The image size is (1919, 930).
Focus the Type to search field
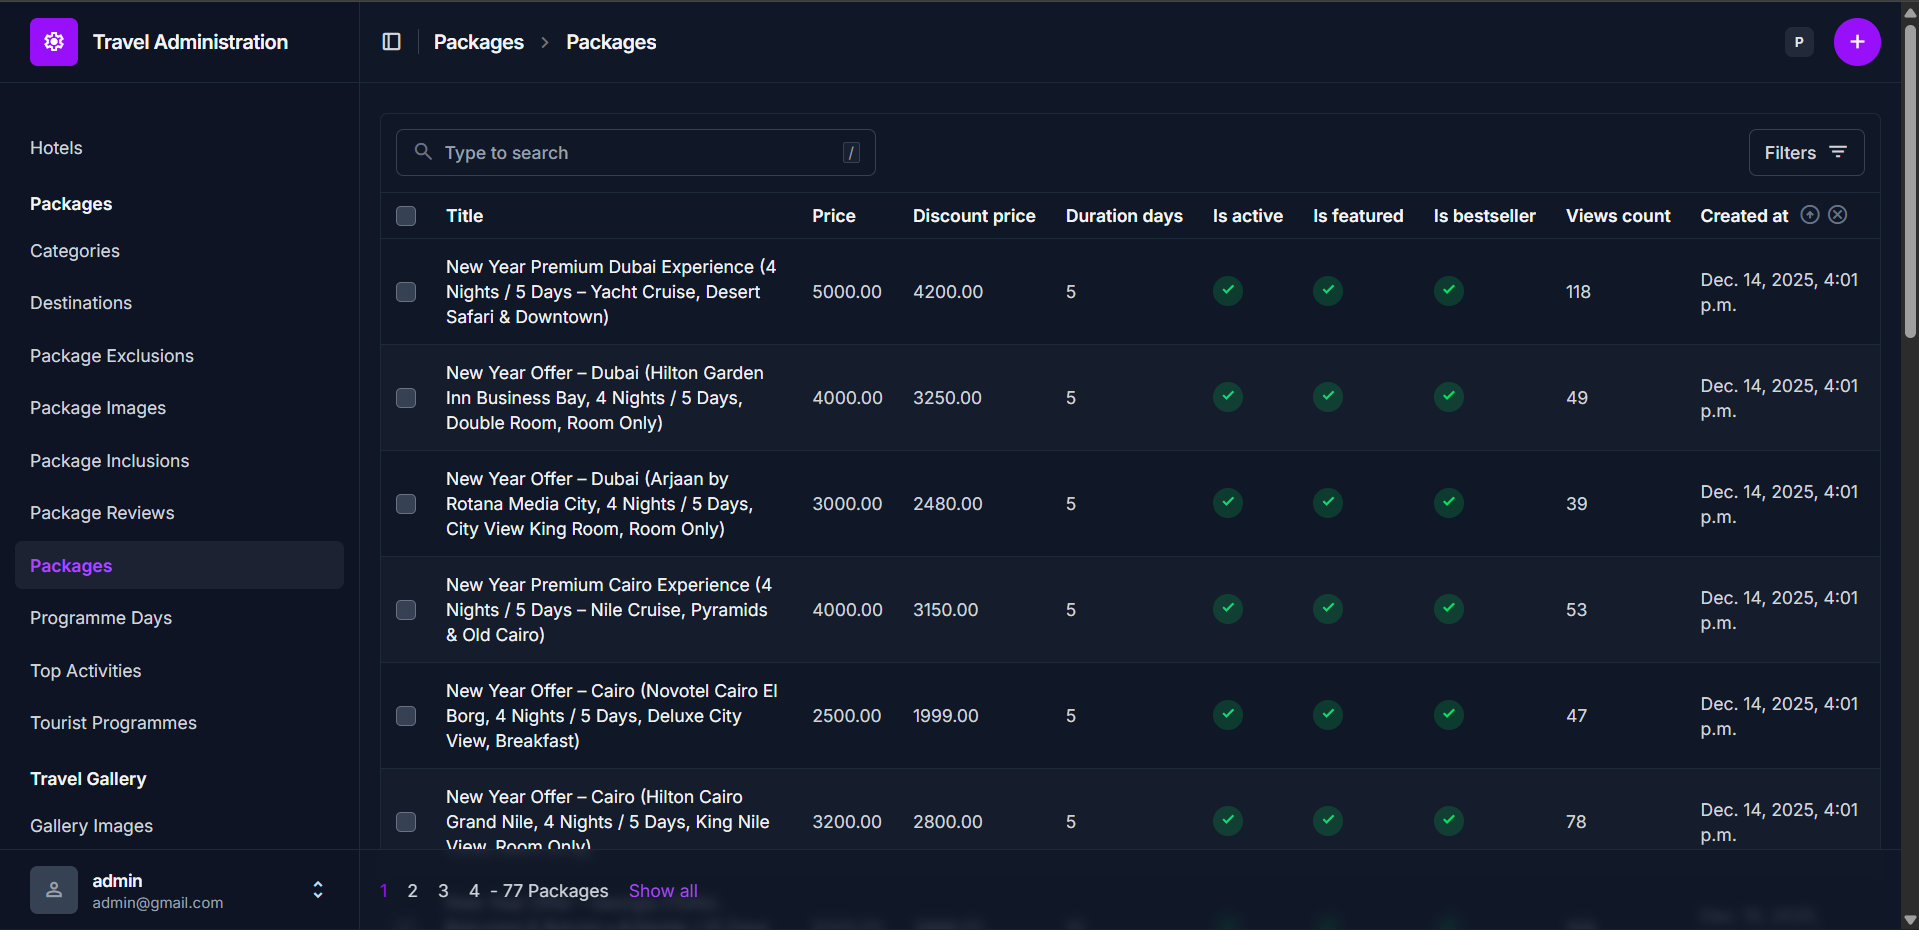tap(640, 153)
